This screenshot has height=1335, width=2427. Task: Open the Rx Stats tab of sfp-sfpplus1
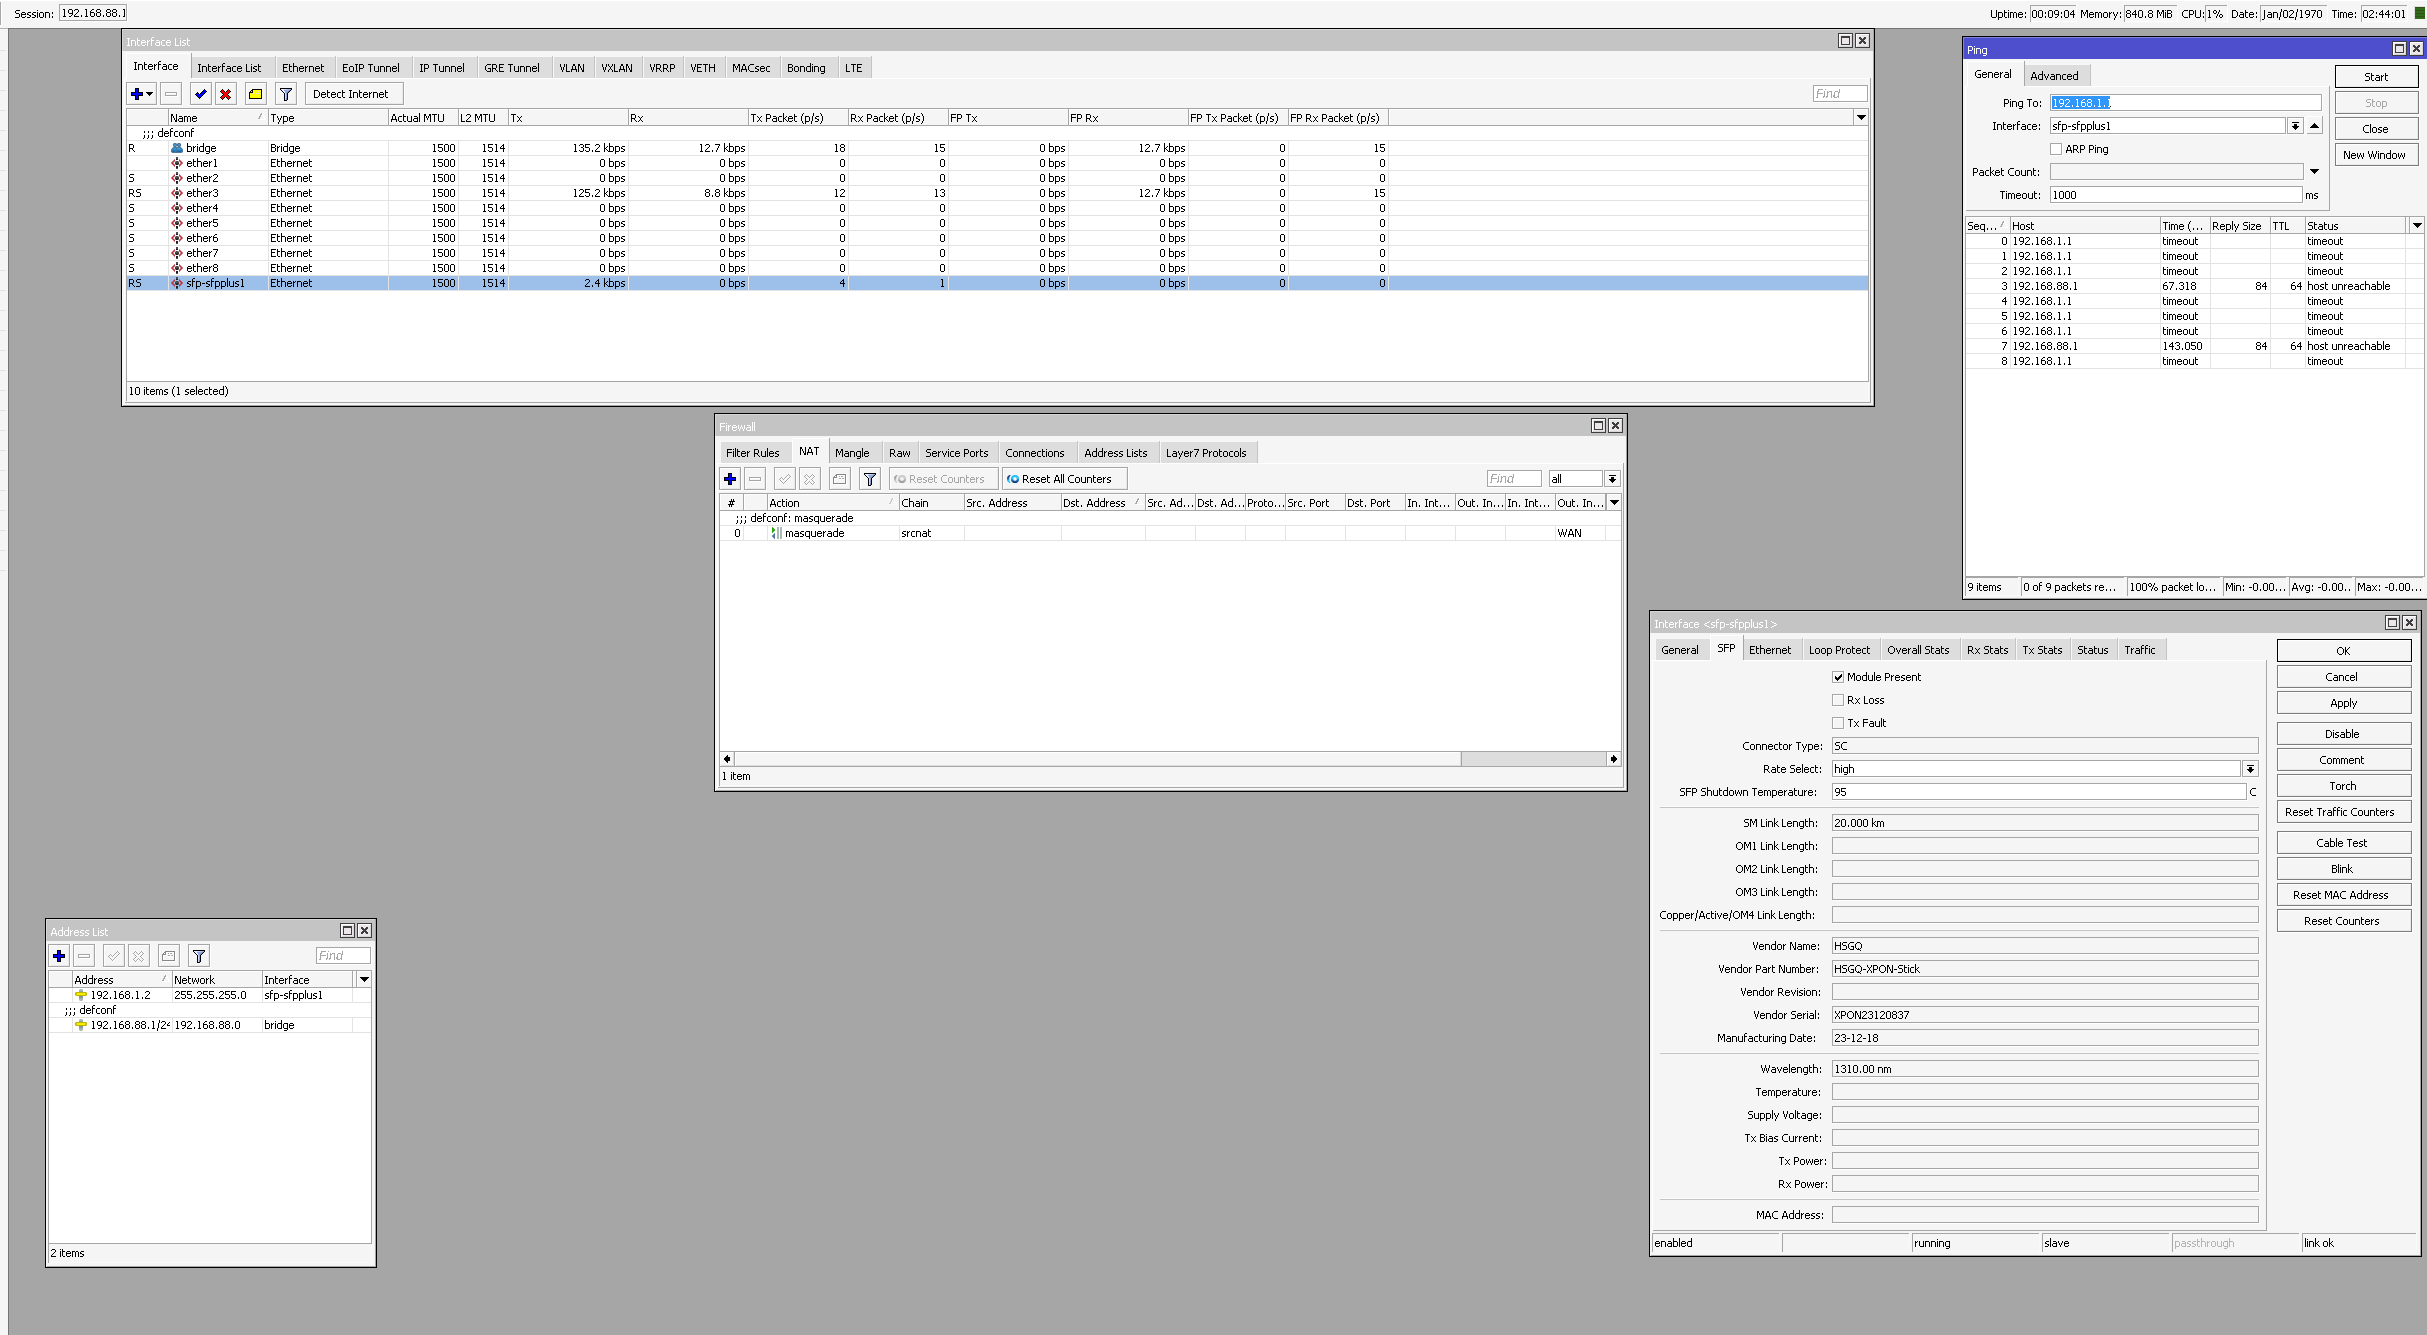(x=1986, y=650)
